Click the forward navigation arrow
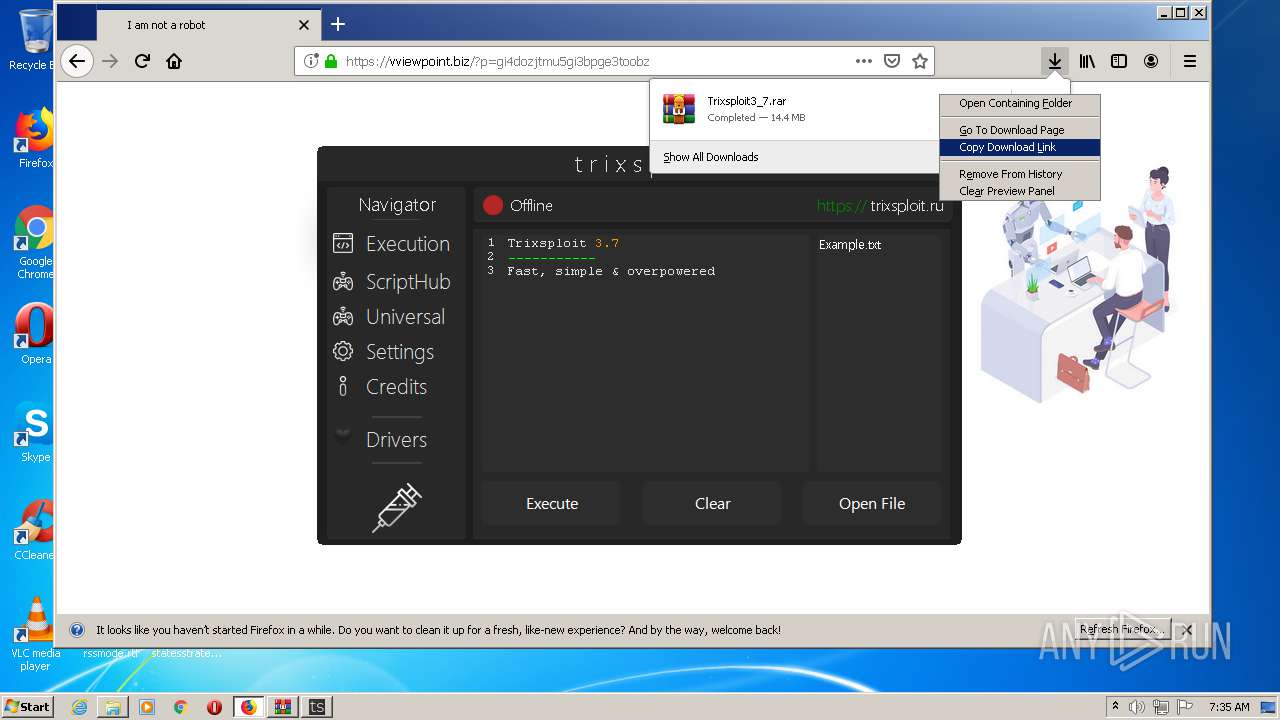Screen dimensions: 1280x720 click(x=110, y=61)
